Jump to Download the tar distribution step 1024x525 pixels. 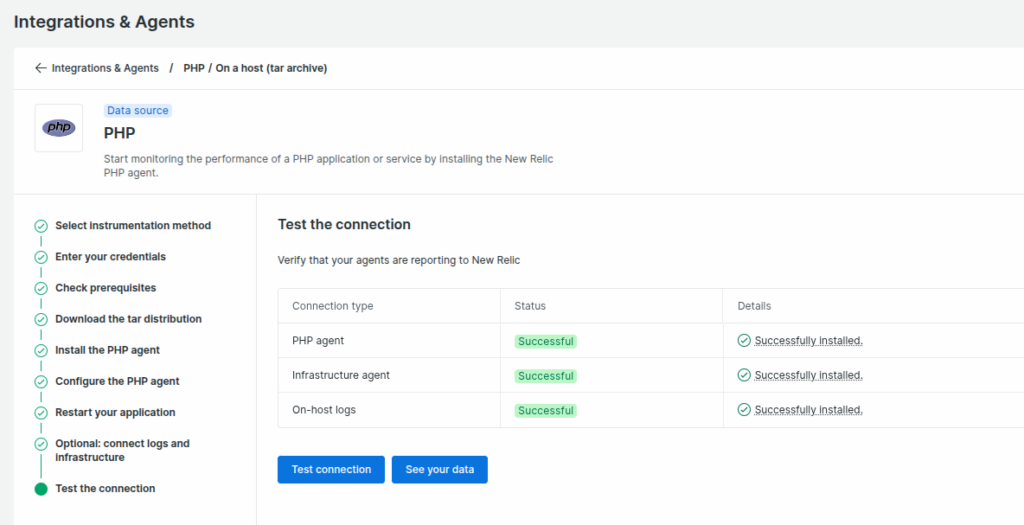129,319
